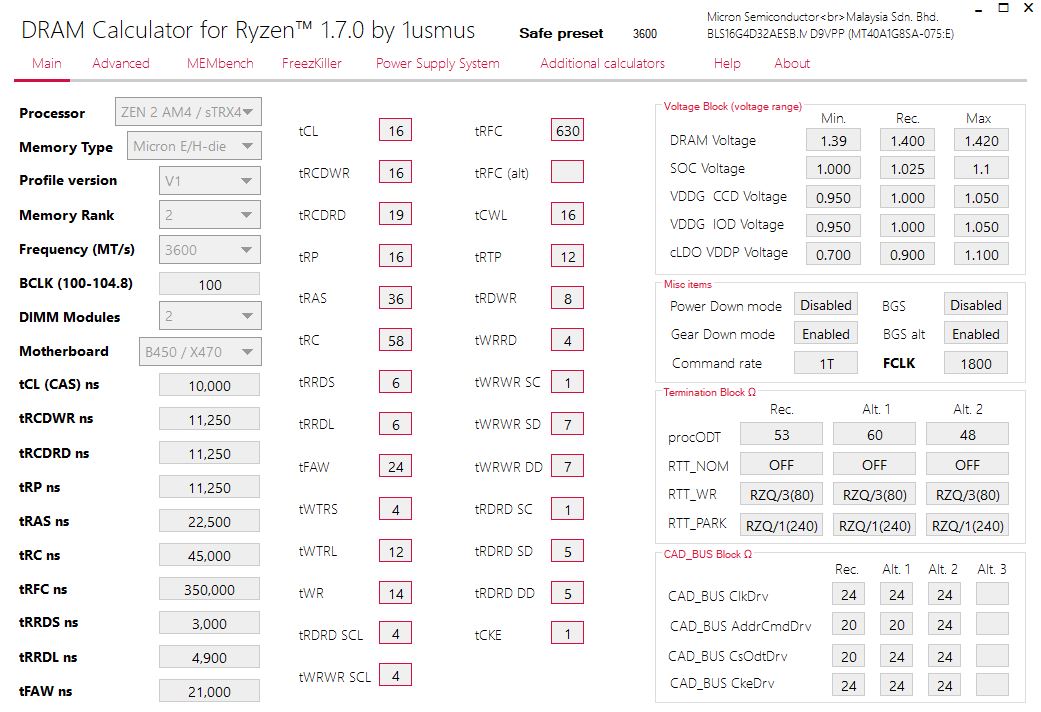The width and height of the screenshot is (1041, 712).
Task: Go to FreezKiller tab
Action: tap(311, 63)
